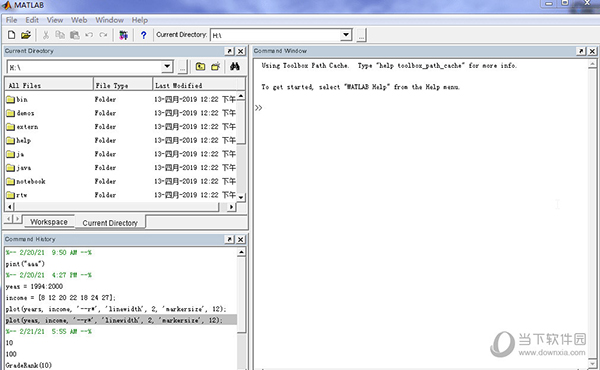This screenshot has width=600, height=370.
Task: Open help with the question mark icon
Action: [143, 35]
